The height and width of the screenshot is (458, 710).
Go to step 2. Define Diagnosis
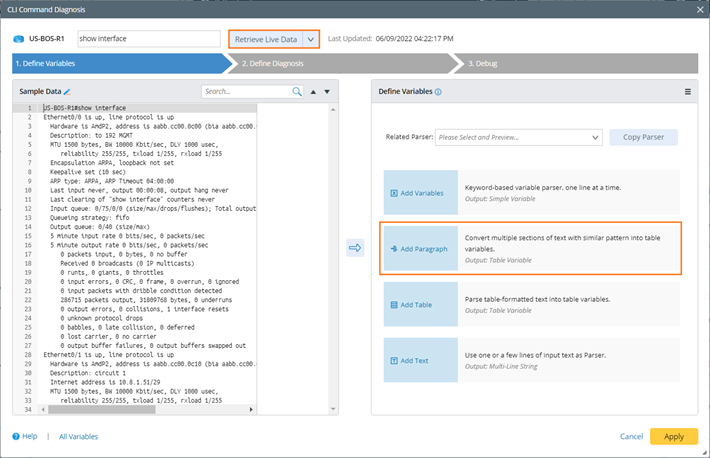click(342, 63)
